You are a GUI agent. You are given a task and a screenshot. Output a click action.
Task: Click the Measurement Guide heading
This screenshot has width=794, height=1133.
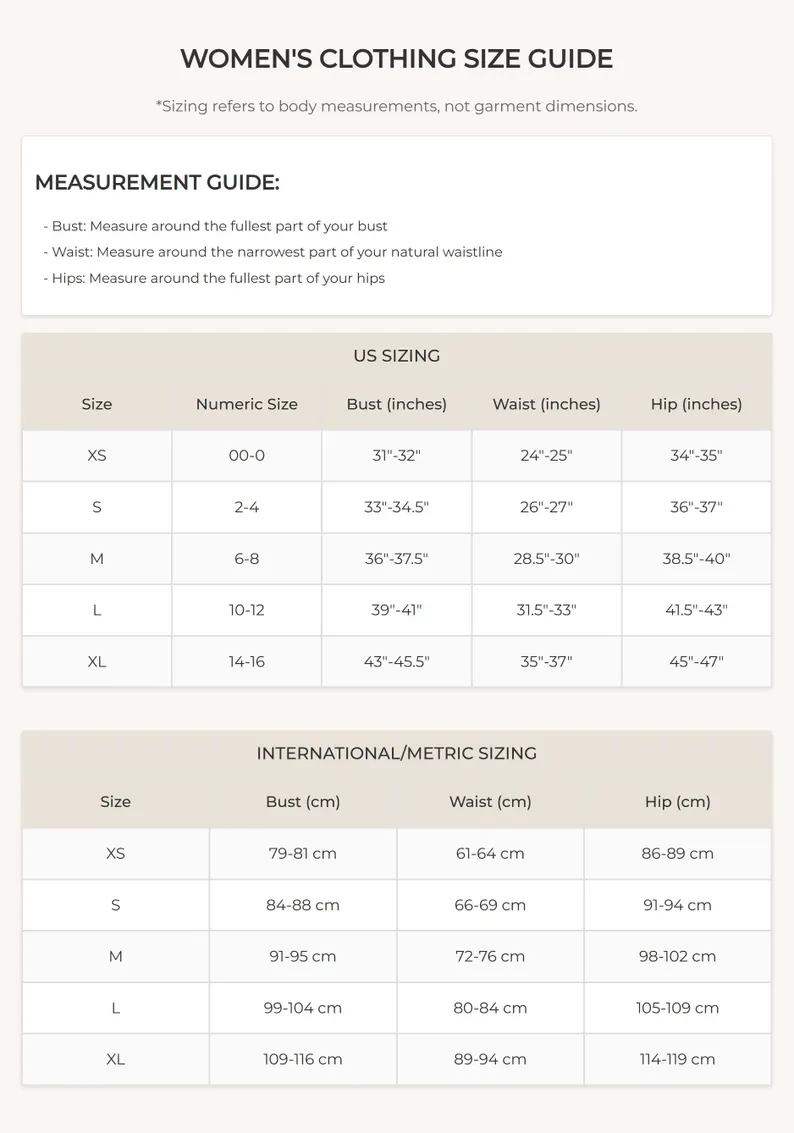point(157,183)
